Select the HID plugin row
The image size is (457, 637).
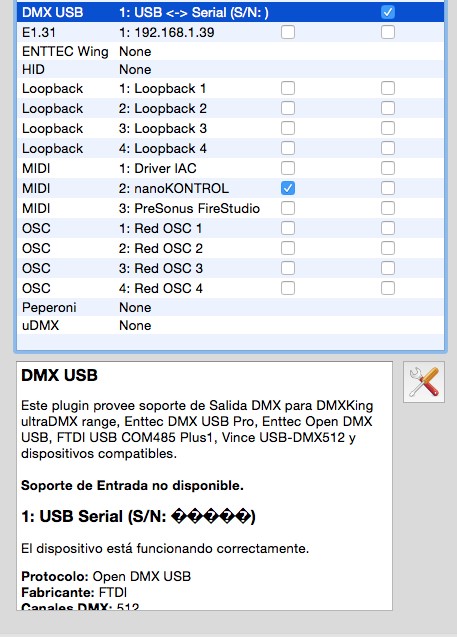coord(230,69)
